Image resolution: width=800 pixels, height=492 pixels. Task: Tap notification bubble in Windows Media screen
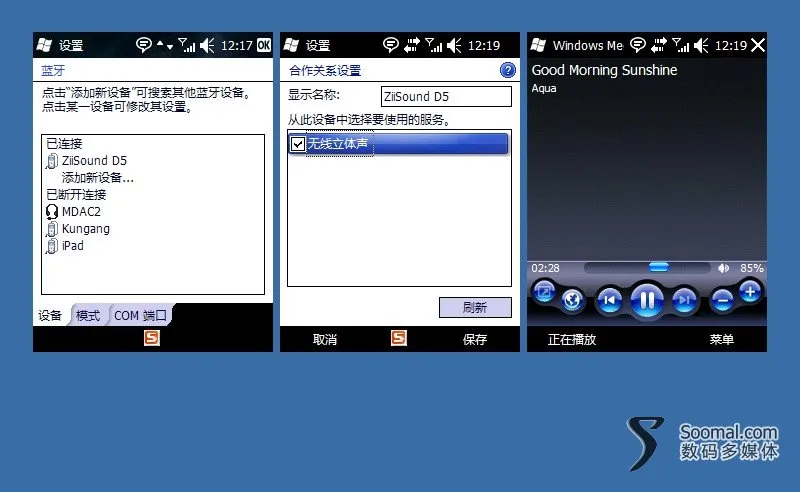(x=638, y=45)
